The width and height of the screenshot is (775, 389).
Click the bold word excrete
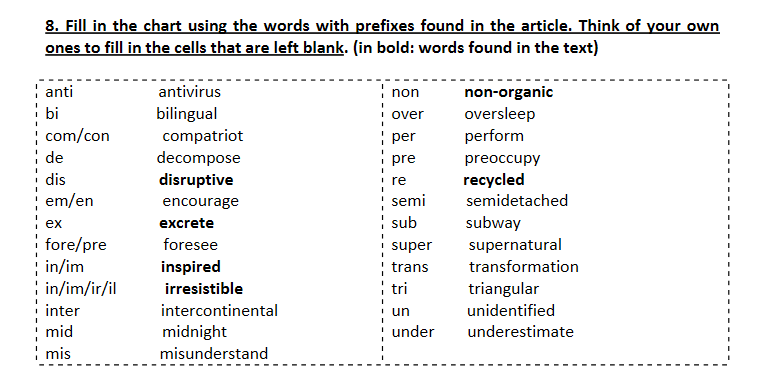[186, 223]
